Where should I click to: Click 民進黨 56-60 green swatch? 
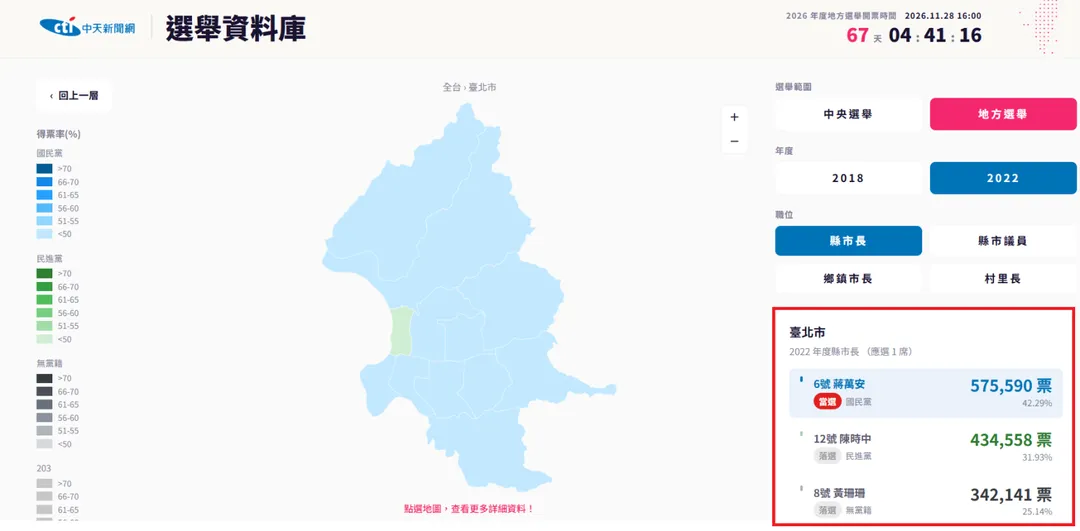pos(45,313)
